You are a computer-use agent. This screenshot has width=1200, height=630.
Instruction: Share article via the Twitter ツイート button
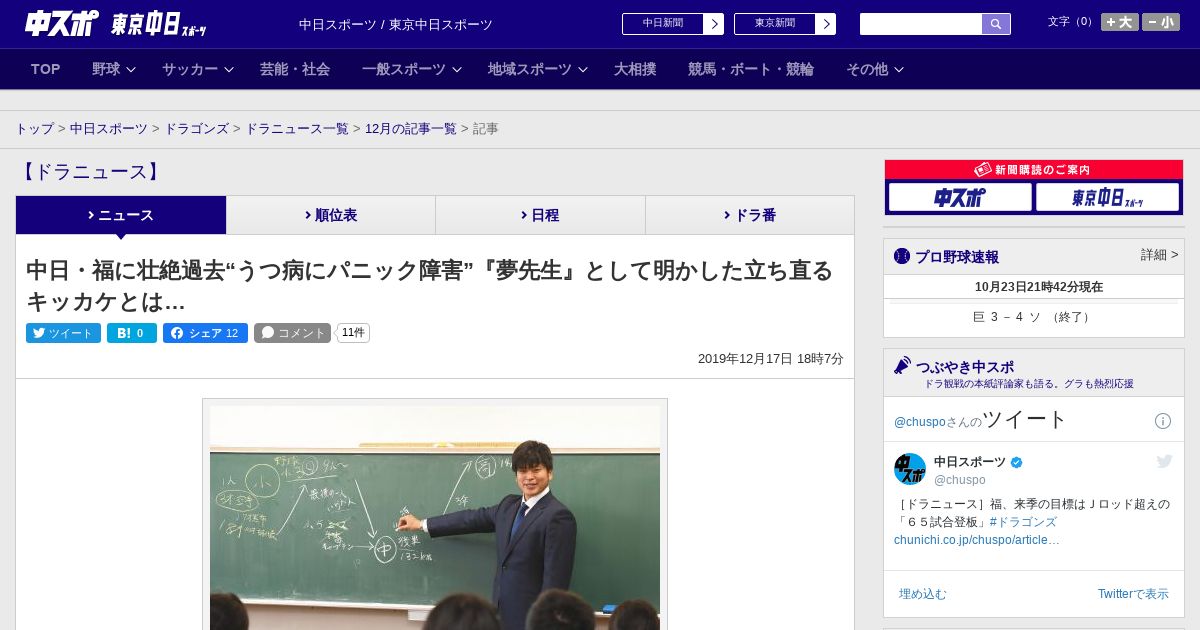(63, 333)
